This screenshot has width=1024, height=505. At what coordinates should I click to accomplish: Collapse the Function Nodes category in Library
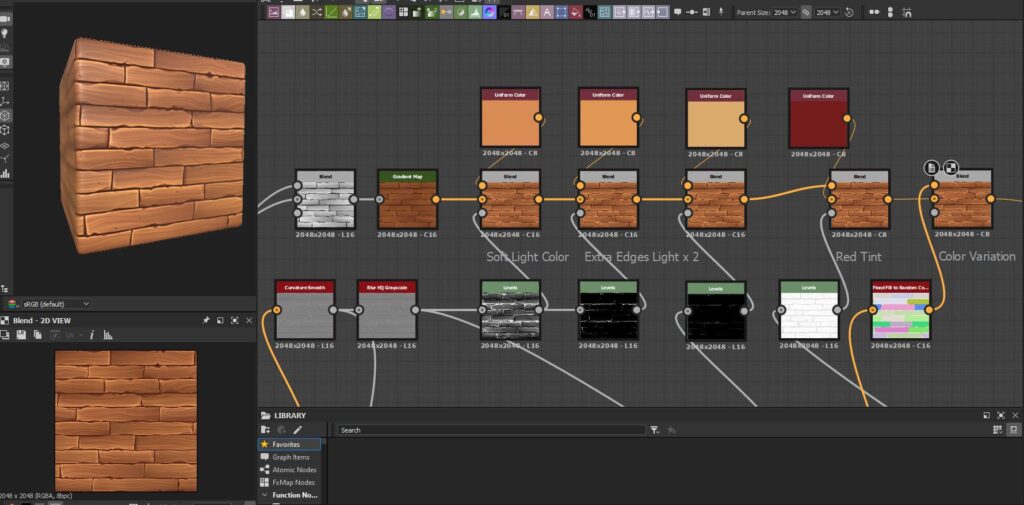click(x=264, y=495)
